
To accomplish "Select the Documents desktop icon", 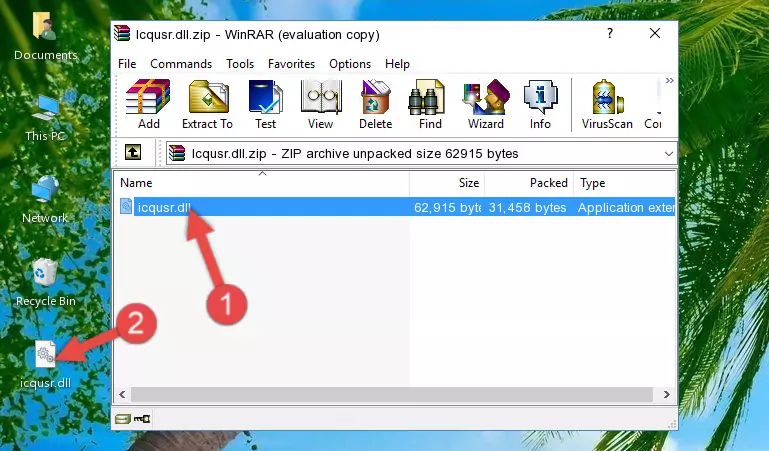I will point(45,36).
